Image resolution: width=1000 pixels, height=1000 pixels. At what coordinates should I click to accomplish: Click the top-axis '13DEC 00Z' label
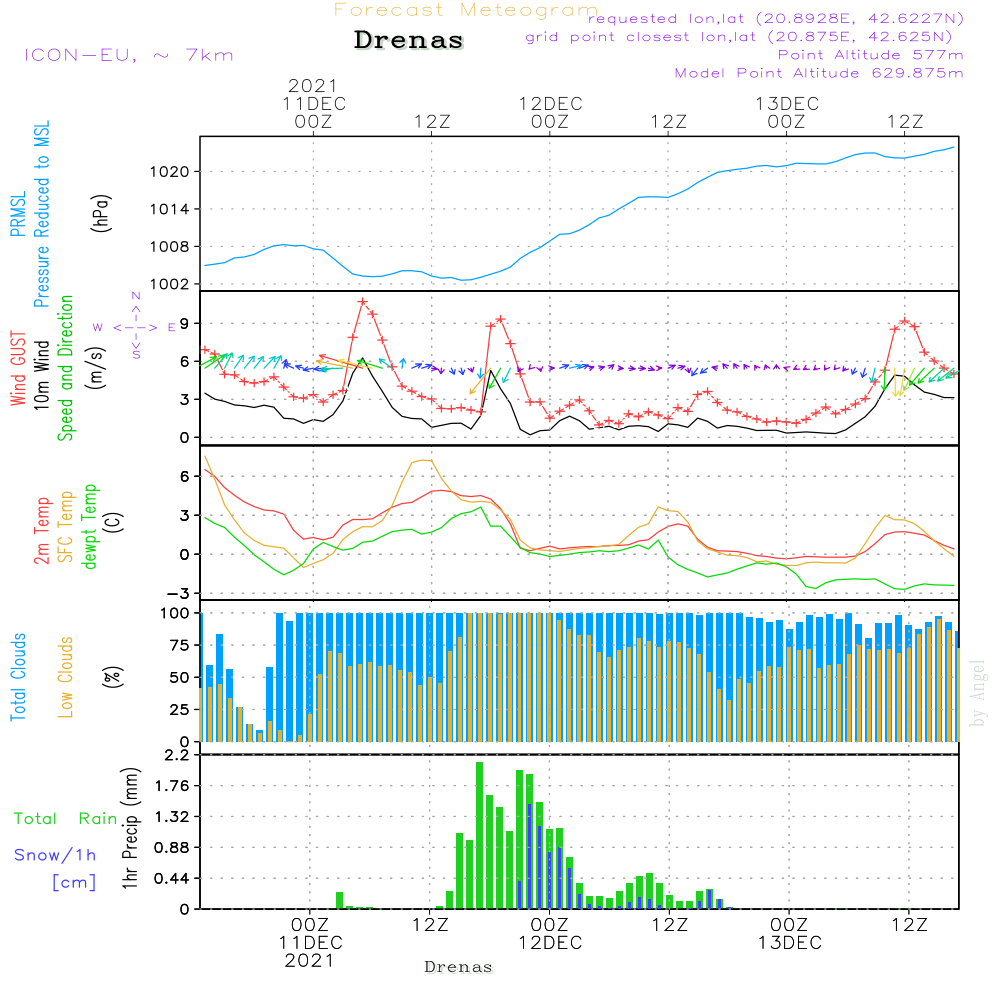click(x=786, y=112)
